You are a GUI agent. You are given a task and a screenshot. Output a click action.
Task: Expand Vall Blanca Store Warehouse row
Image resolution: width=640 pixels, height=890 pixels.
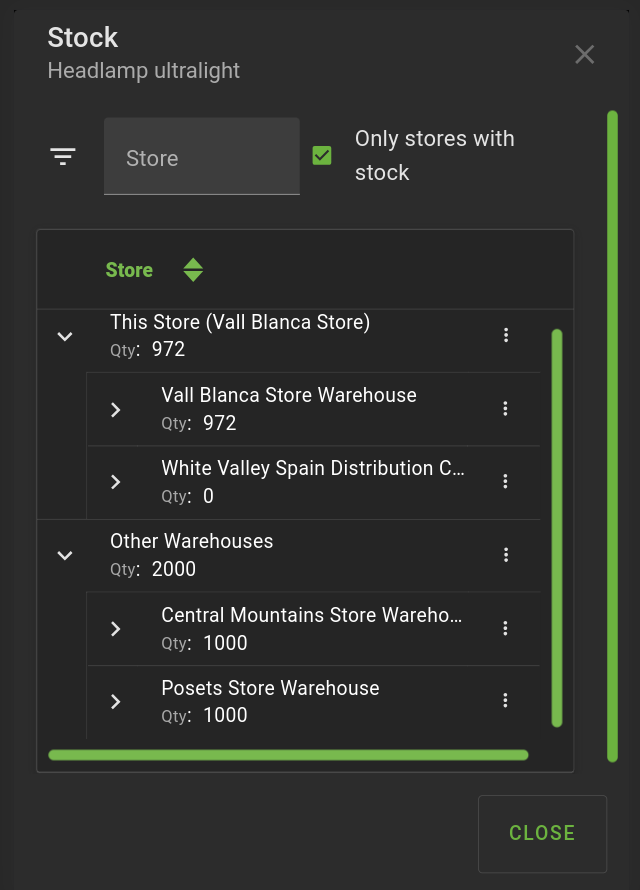tap(116, 409)
